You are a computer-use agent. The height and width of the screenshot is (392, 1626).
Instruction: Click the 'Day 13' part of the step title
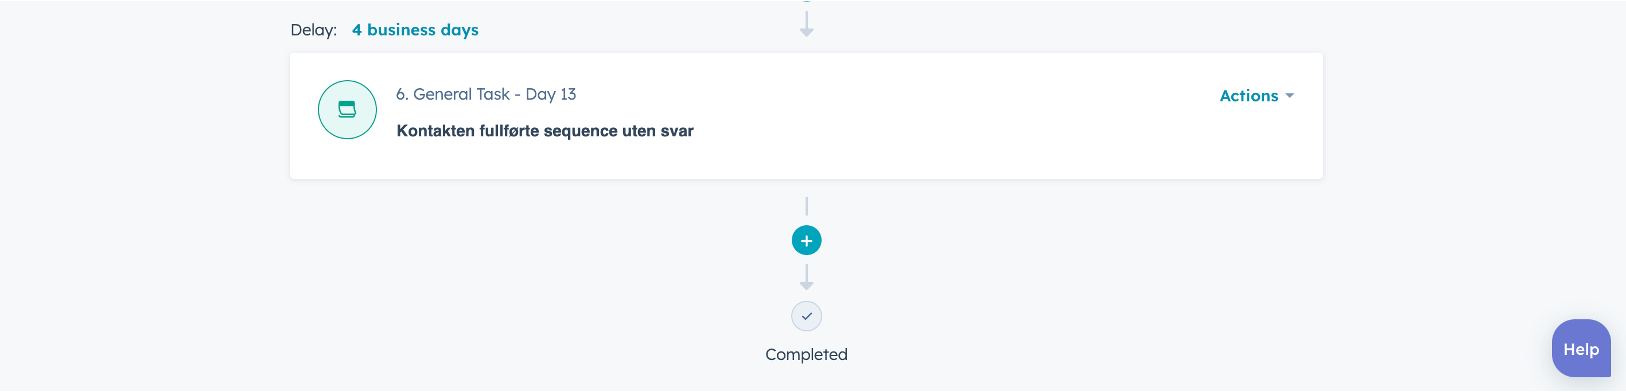pyautogui.click(x=551, y=94)
